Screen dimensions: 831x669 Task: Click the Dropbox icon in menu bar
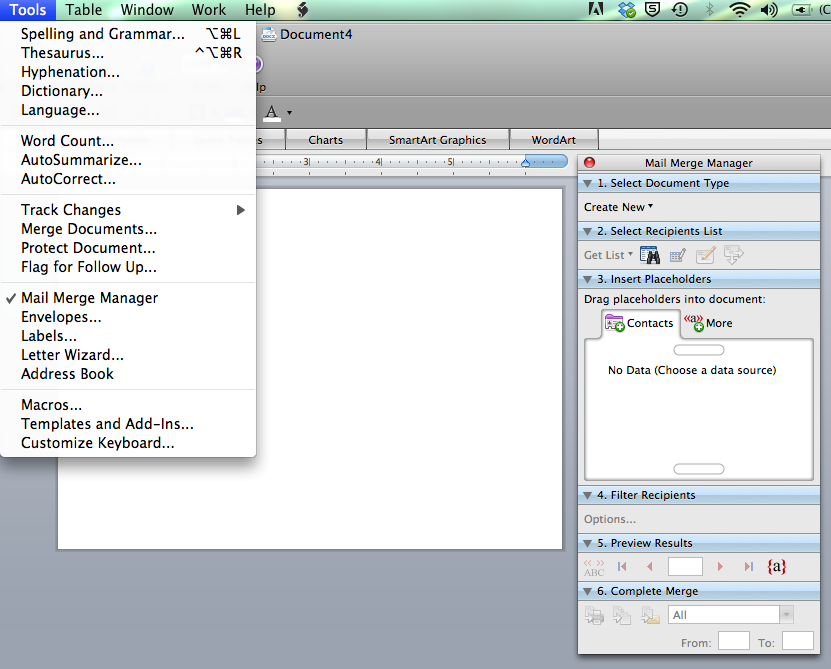click(x=626, y=9)
